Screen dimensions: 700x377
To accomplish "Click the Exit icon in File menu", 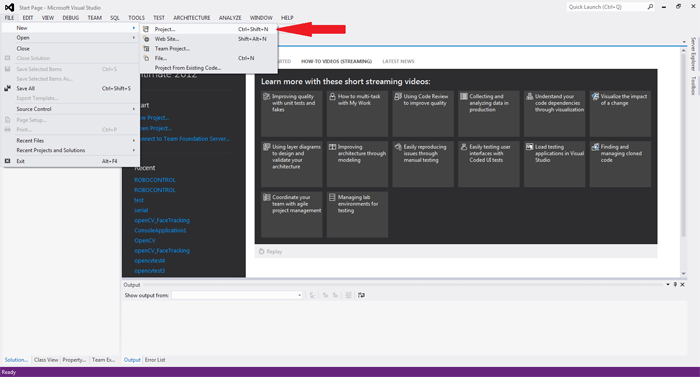I will pos(7,161).
